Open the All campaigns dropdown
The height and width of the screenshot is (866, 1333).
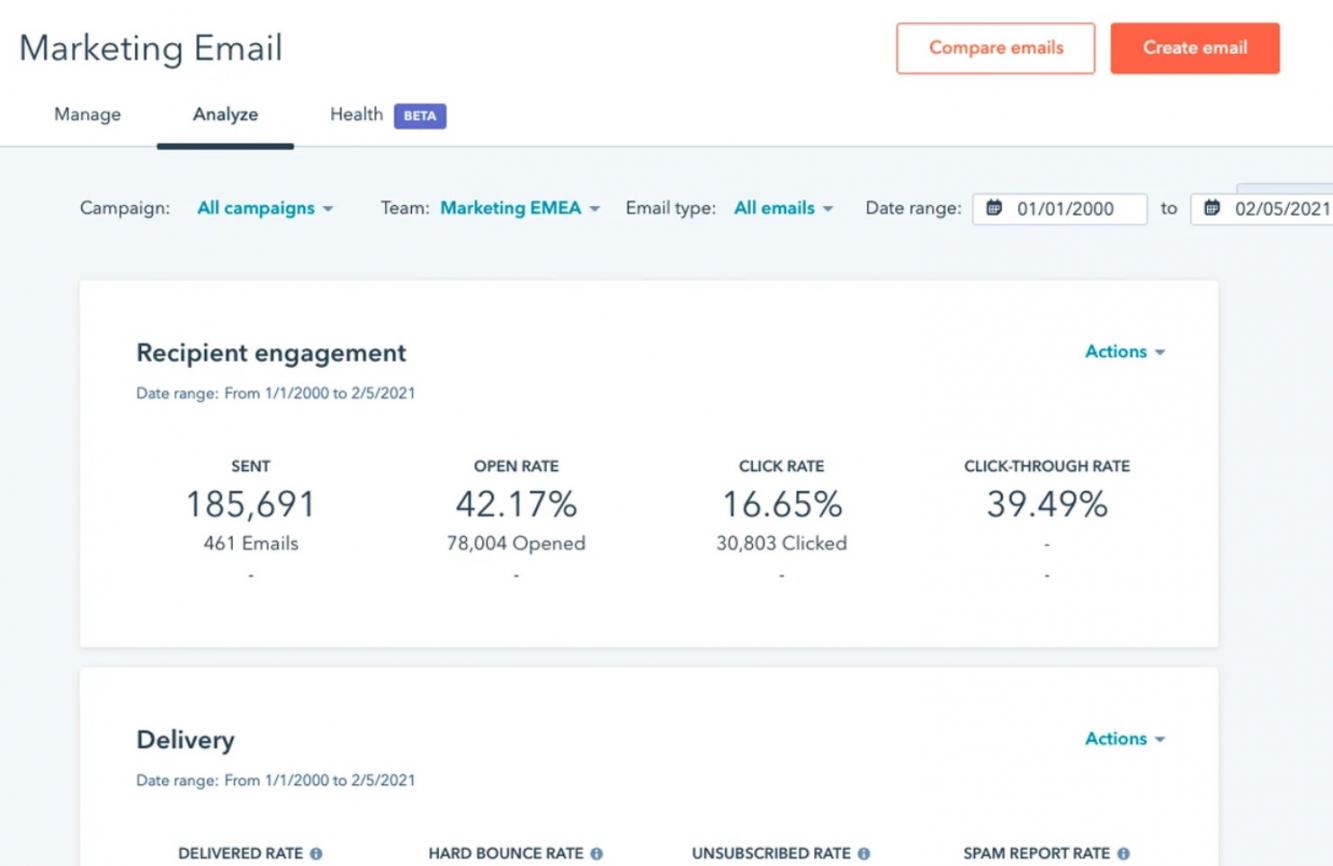pyautogui.click(x=265, y=208)
